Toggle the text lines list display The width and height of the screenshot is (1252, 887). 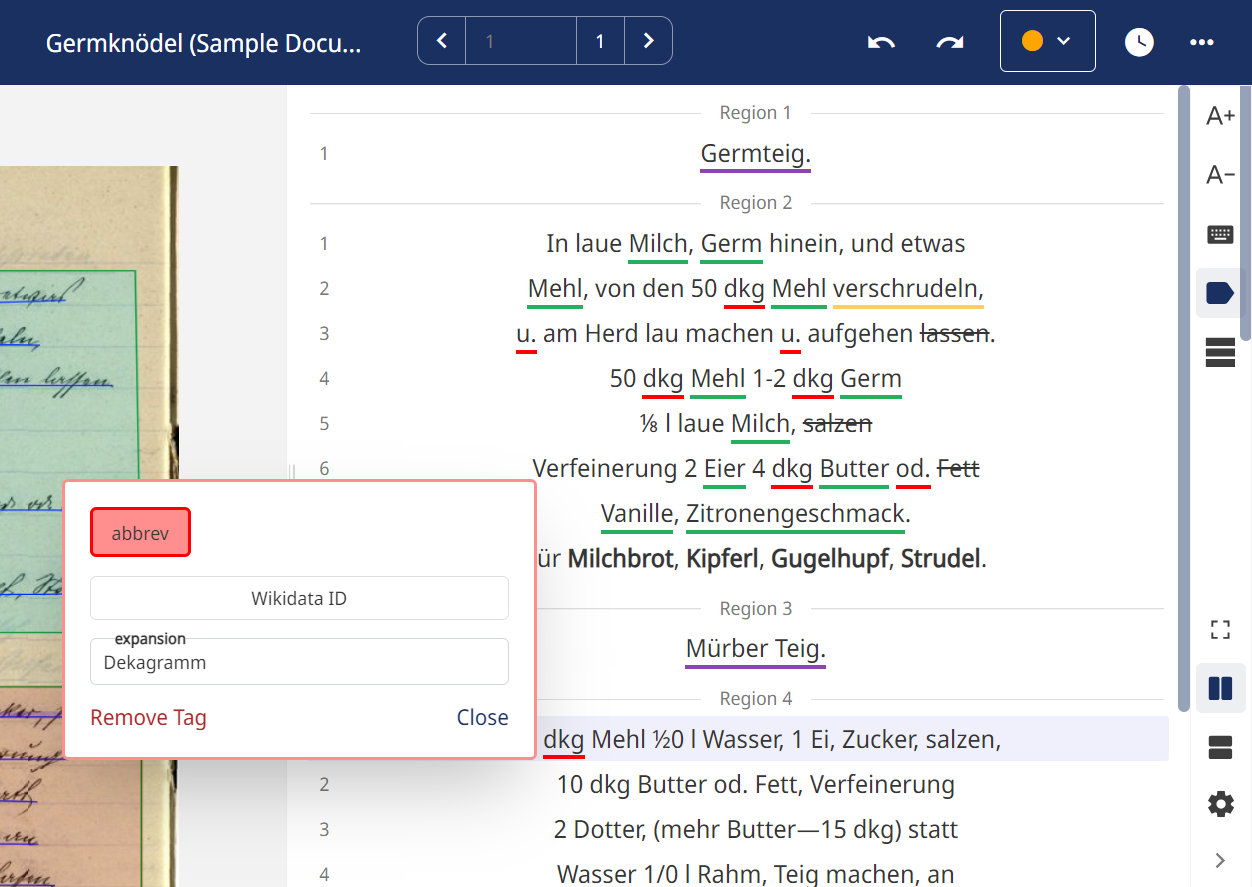1220,352
